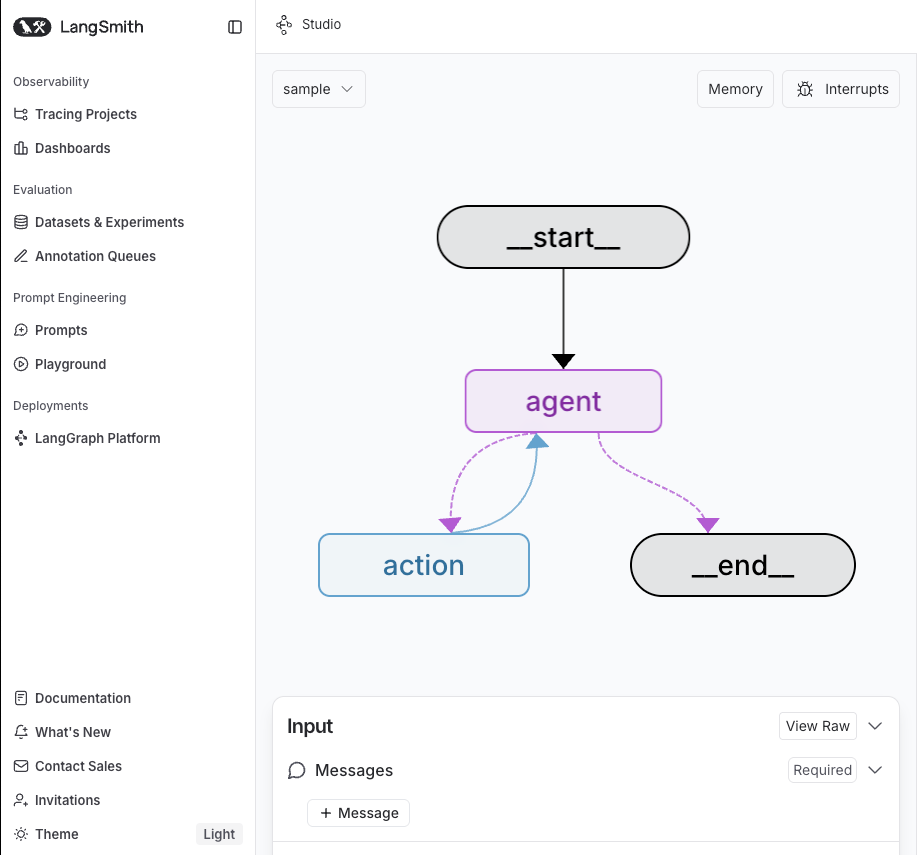
Task: Click the Observability section label
Action: (x=51, y=82)
